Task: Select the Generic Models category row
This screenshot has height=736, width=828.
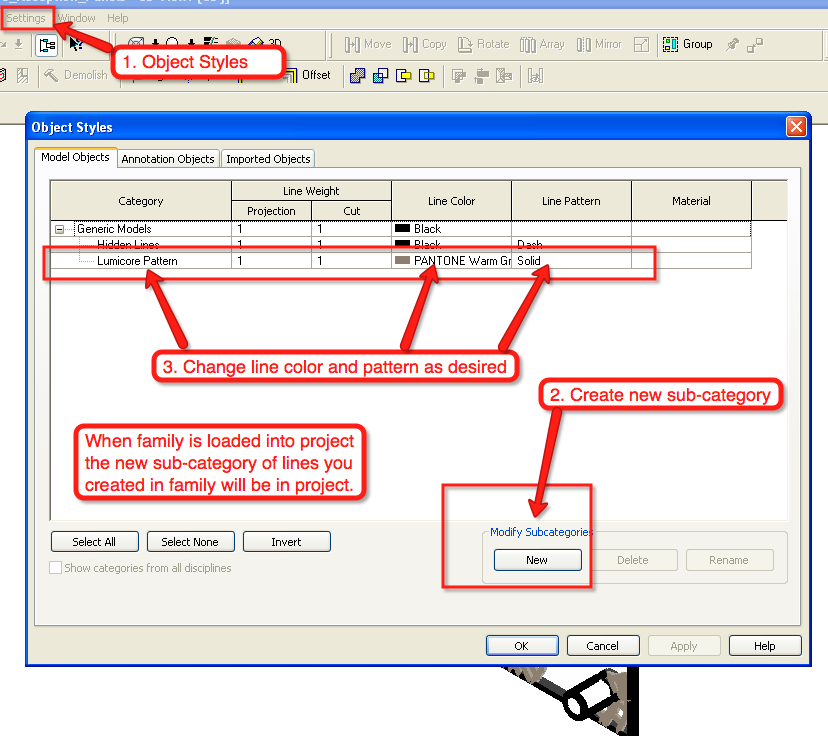Action: click(401, 229)
